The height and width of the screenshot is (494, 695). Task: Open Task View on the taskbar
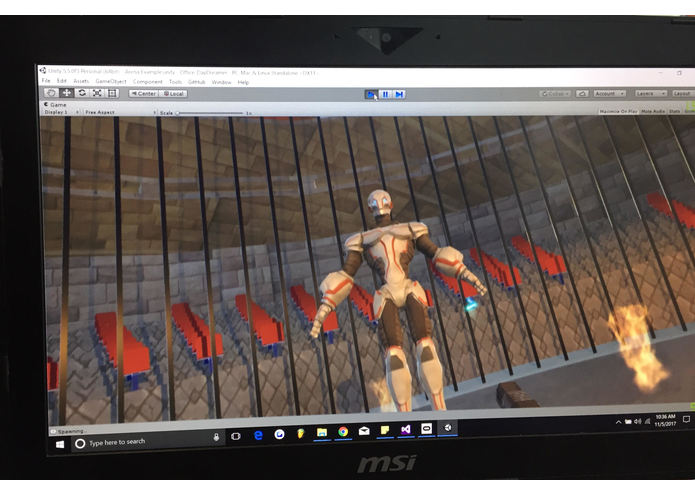pos(236,436)
